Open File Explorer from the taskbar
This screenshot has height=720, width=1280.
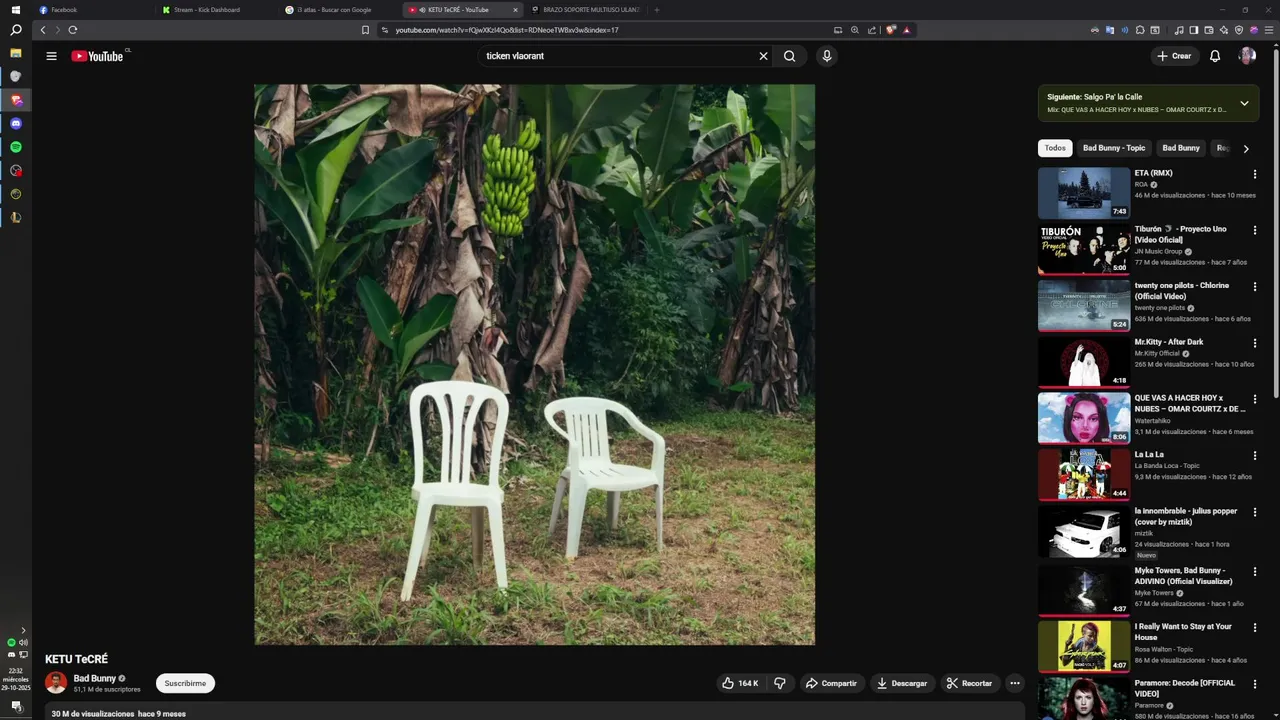(16, 53)
